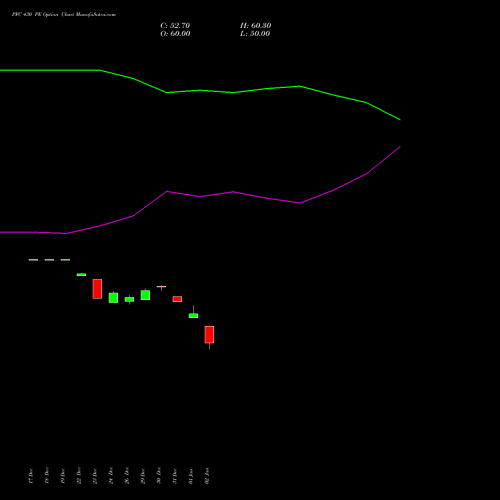Click the '19 Dec' date axis label
The height and width of the screenshot is (500, 500).
[x=63, y=476]
